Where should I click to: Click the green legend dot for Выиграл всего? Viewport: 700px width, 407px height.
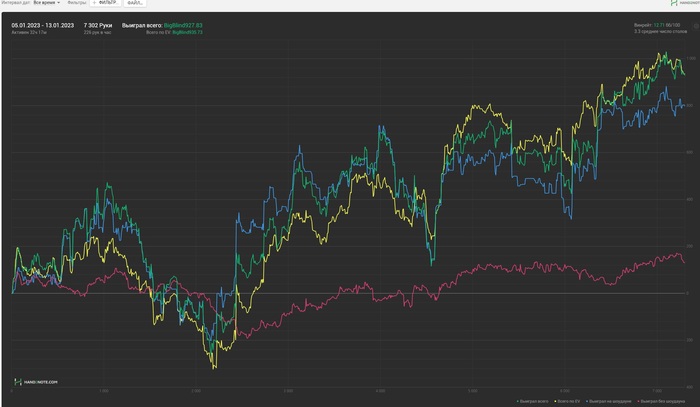coord(518,402)
